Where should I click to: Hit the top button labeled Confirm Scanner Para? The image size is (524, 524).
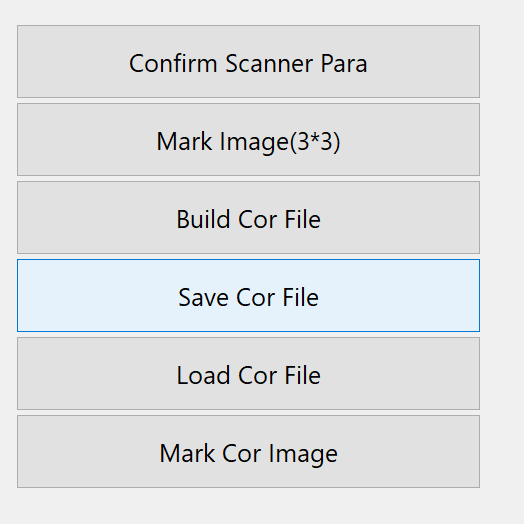[x=248, y=61]
